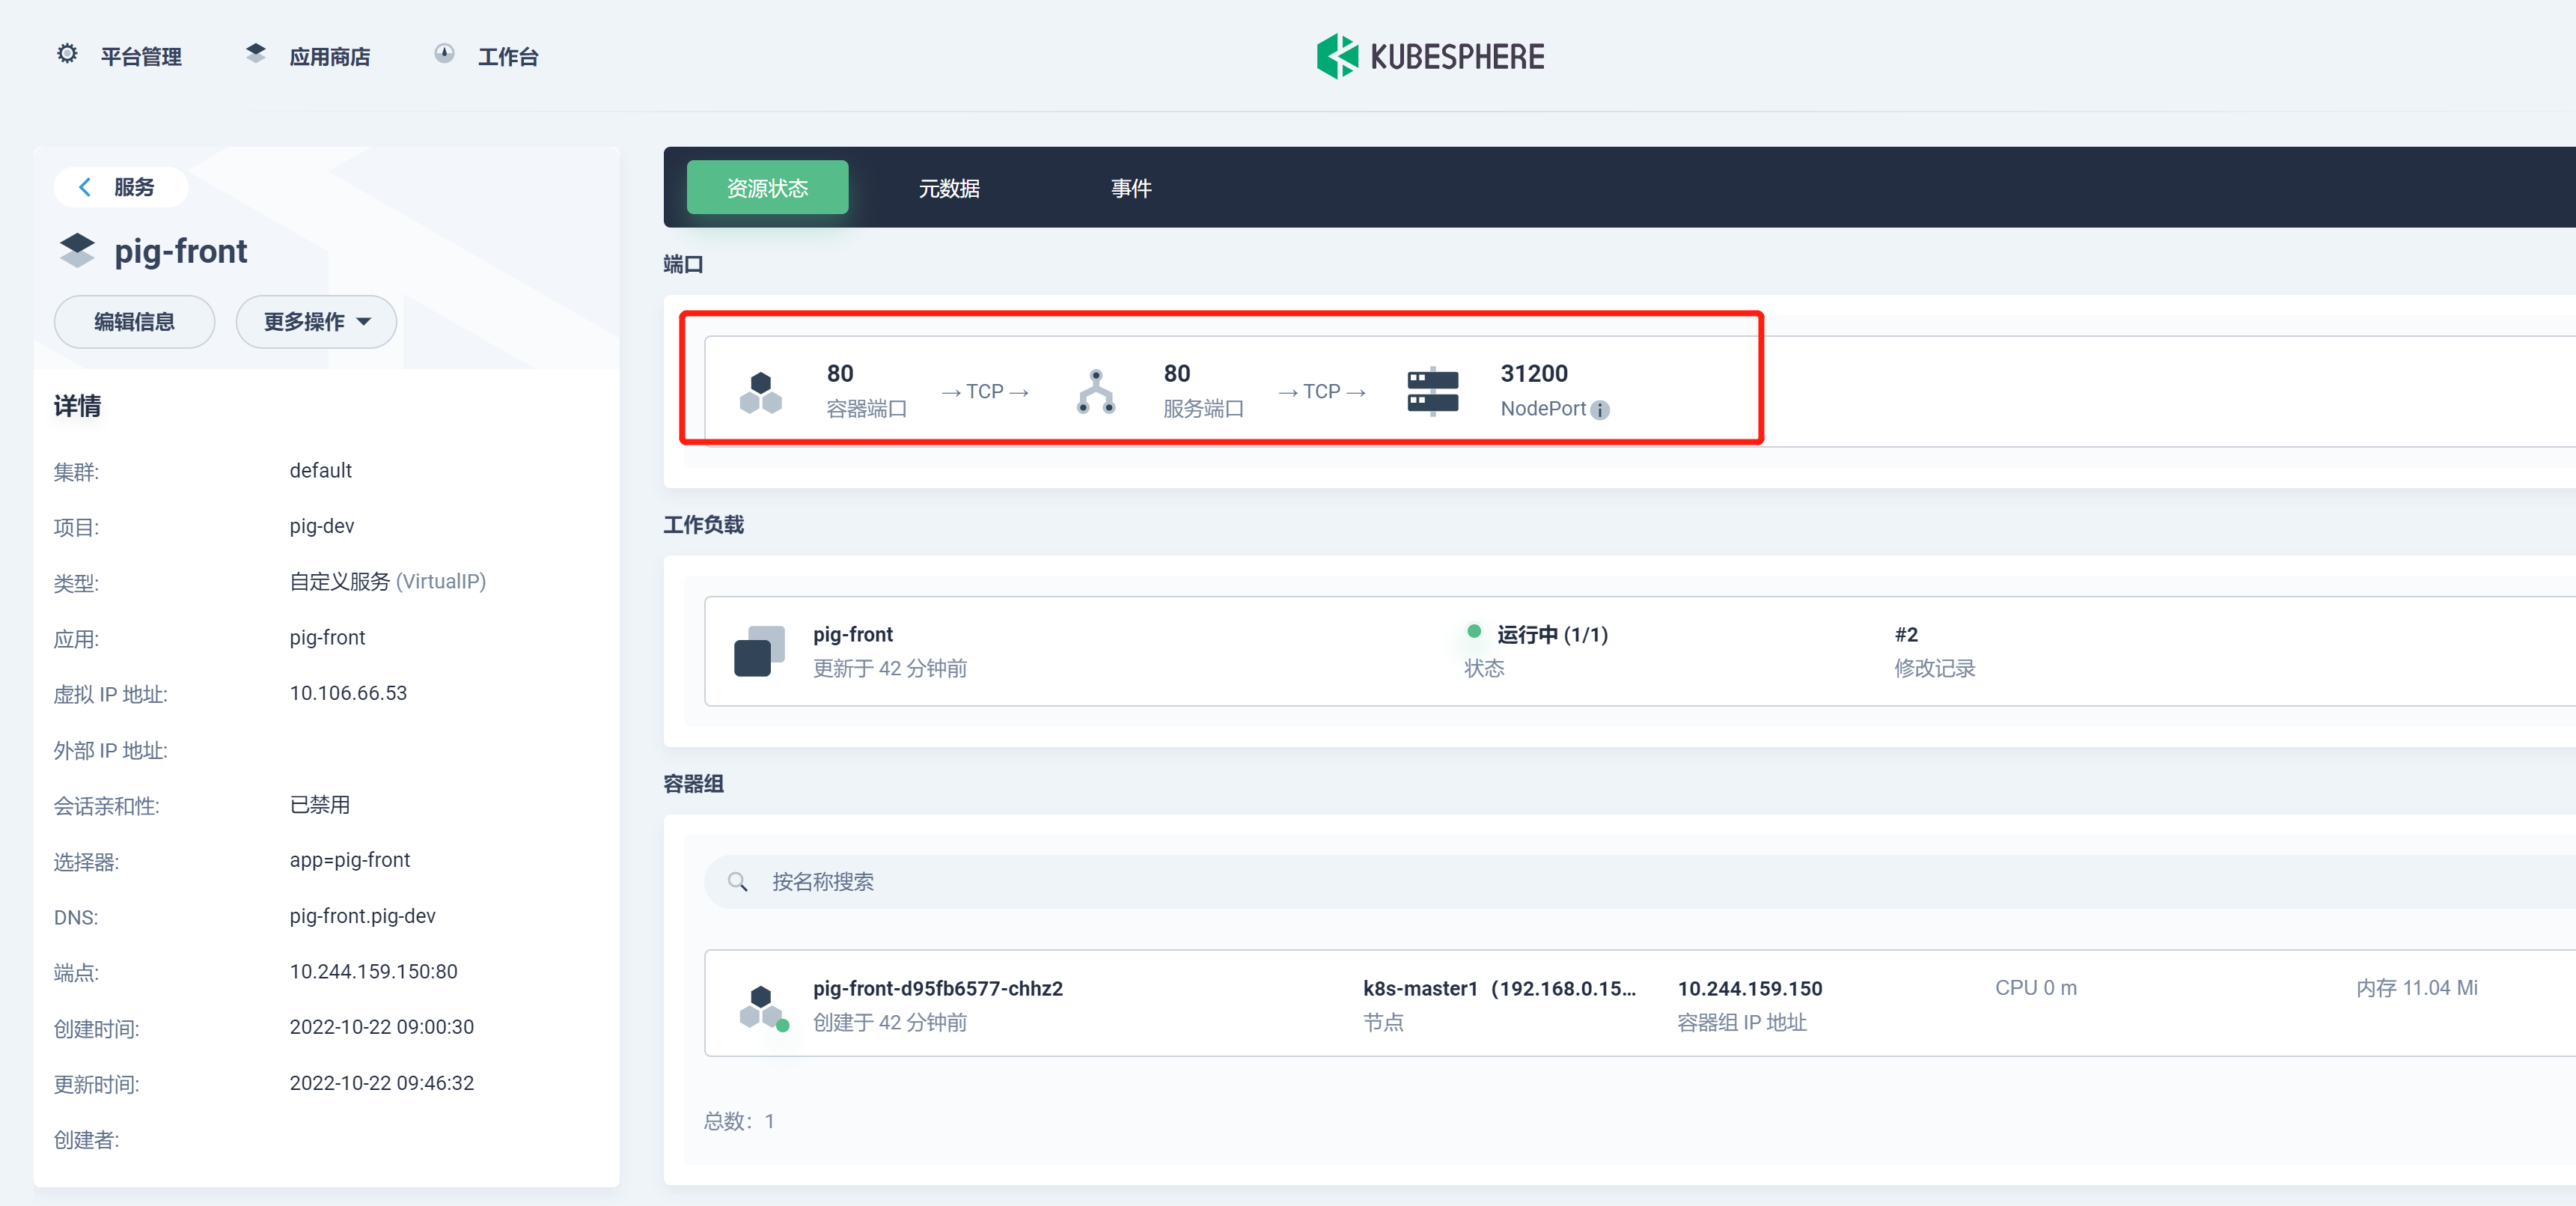Click the service port network icon
This screenshot has width=2576, height=1206.
tap(1096, 392)
